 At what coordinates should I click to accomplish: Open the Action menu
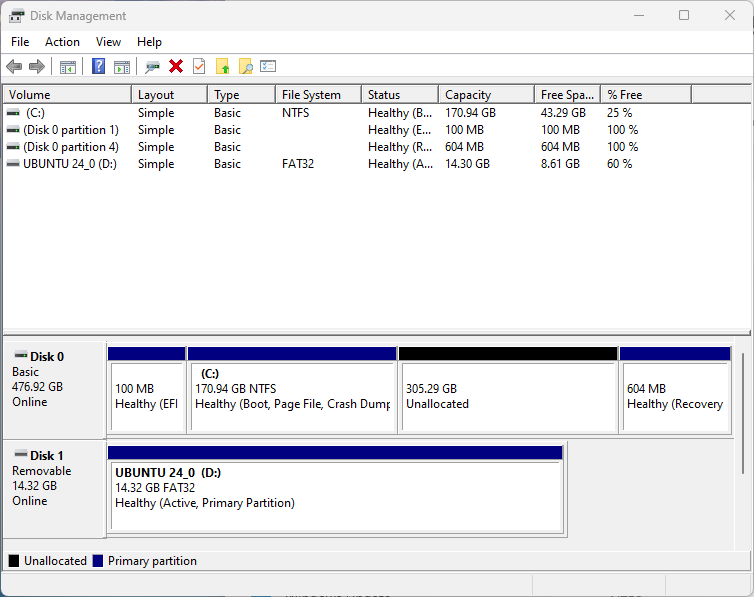(x=63, y=42)
